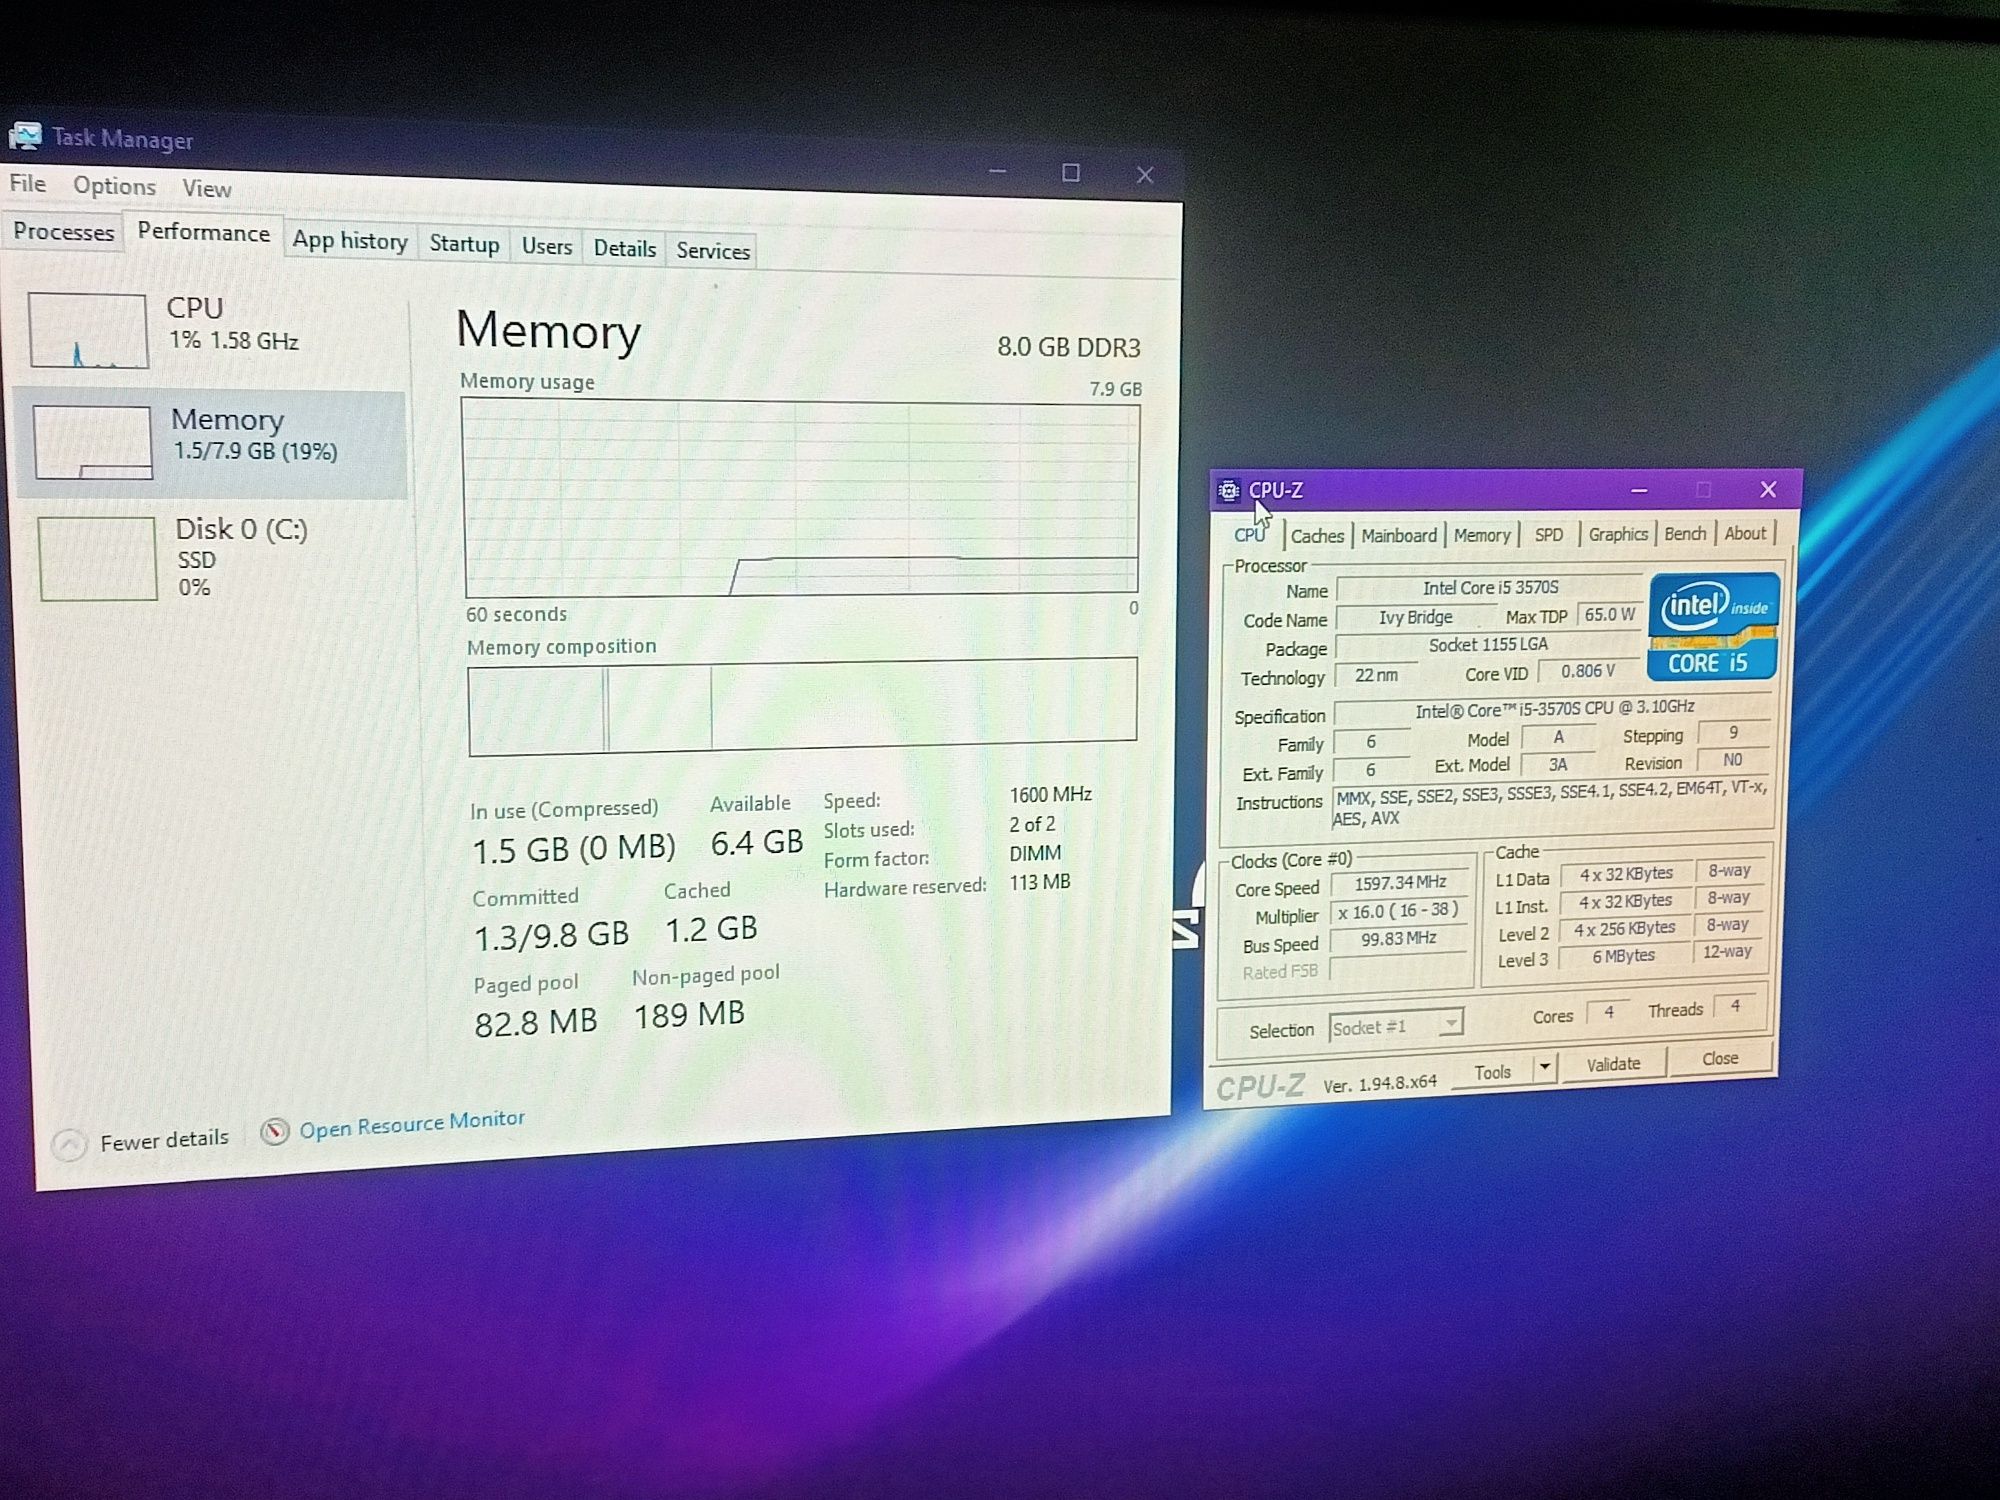Open the Socket #1 selection dropdown

coord(1397,1025)
